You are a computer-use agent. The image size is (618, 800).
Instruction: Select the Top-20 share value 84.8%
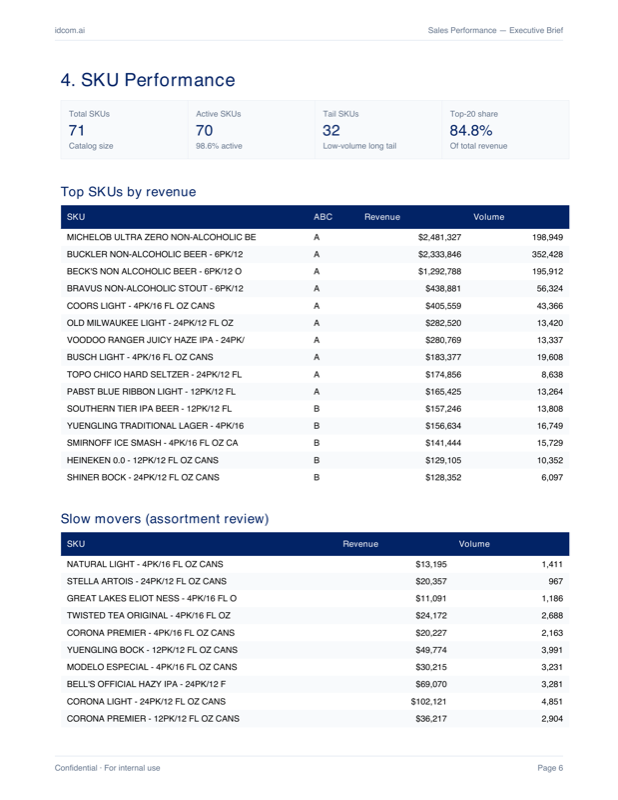coord(471,131)
